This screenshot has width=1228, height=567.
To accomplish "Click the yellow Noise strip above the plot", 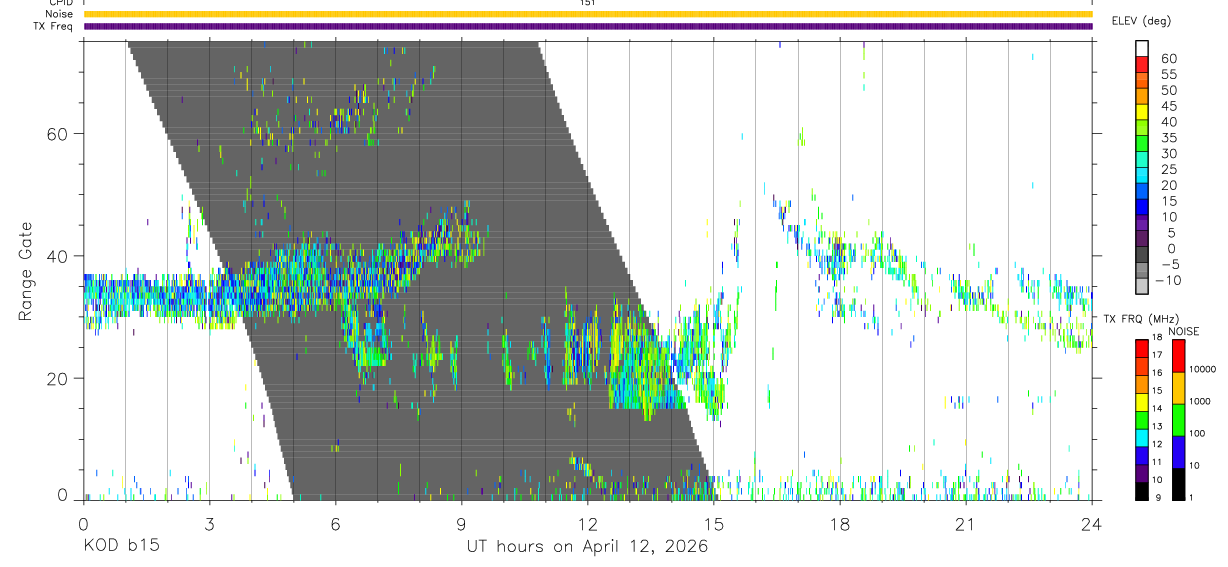I will pos(588,14).
